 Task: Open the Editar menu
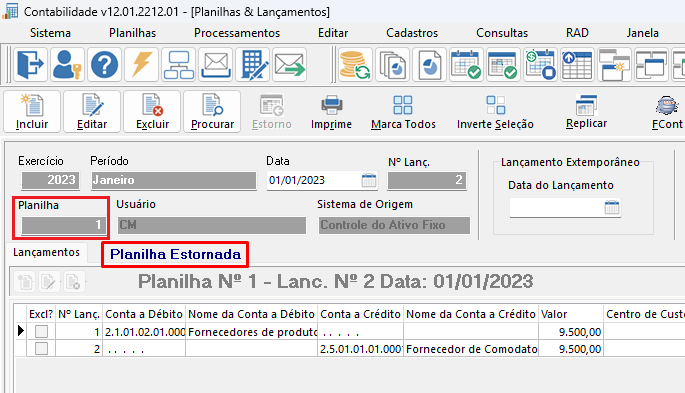pyautogui.click(x=333, y=33)
